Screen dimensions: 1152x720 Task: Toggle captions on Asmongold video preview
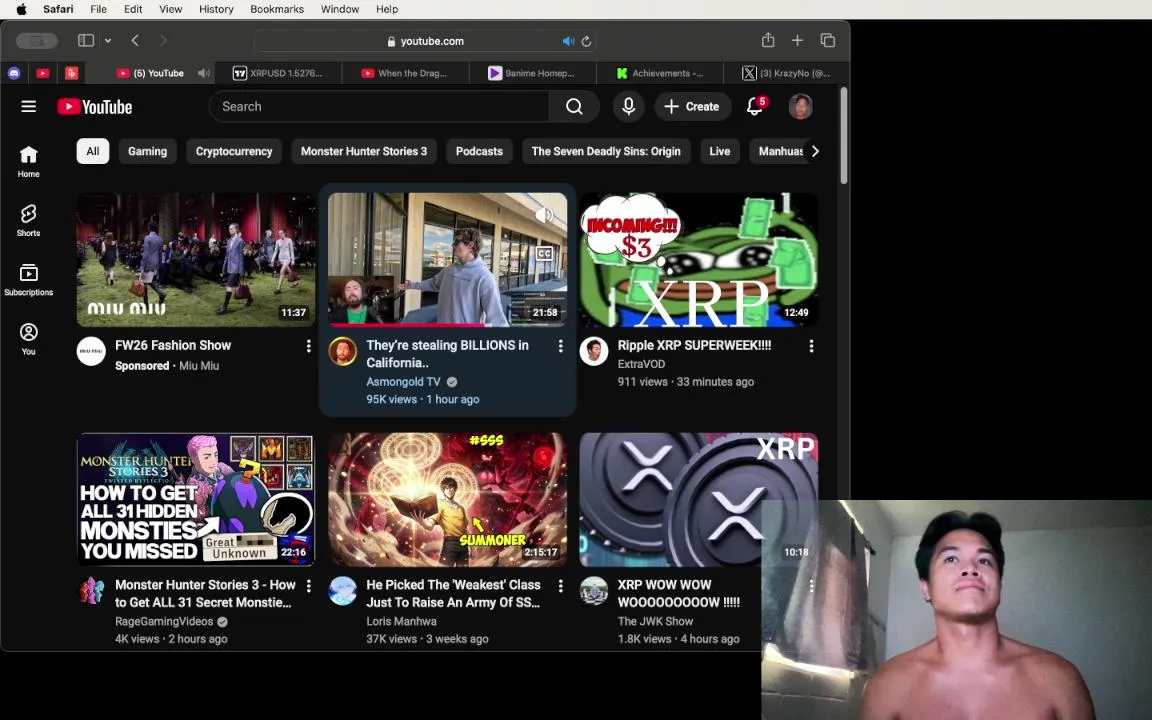544,253
